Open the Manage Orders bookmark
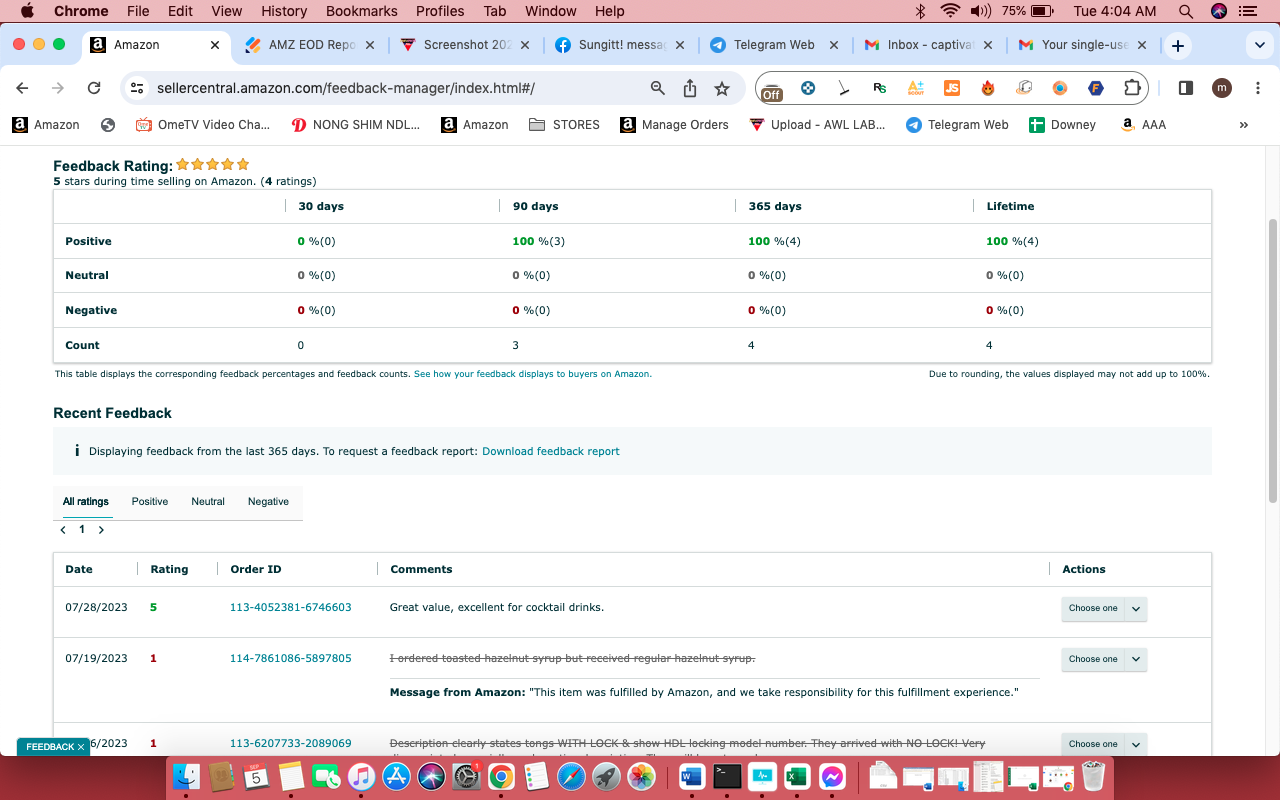 (x=675, y=125)
